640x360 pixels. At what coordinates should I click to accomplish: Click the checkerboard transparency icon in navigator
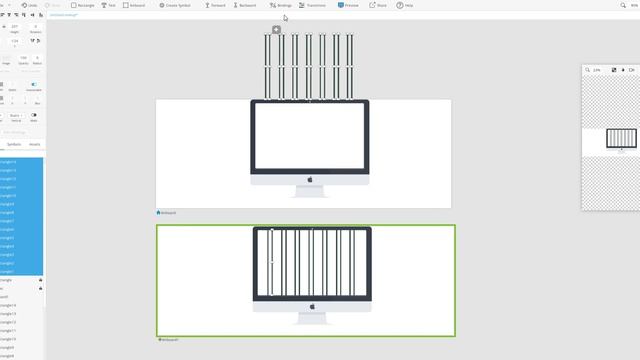pos(614,70)
